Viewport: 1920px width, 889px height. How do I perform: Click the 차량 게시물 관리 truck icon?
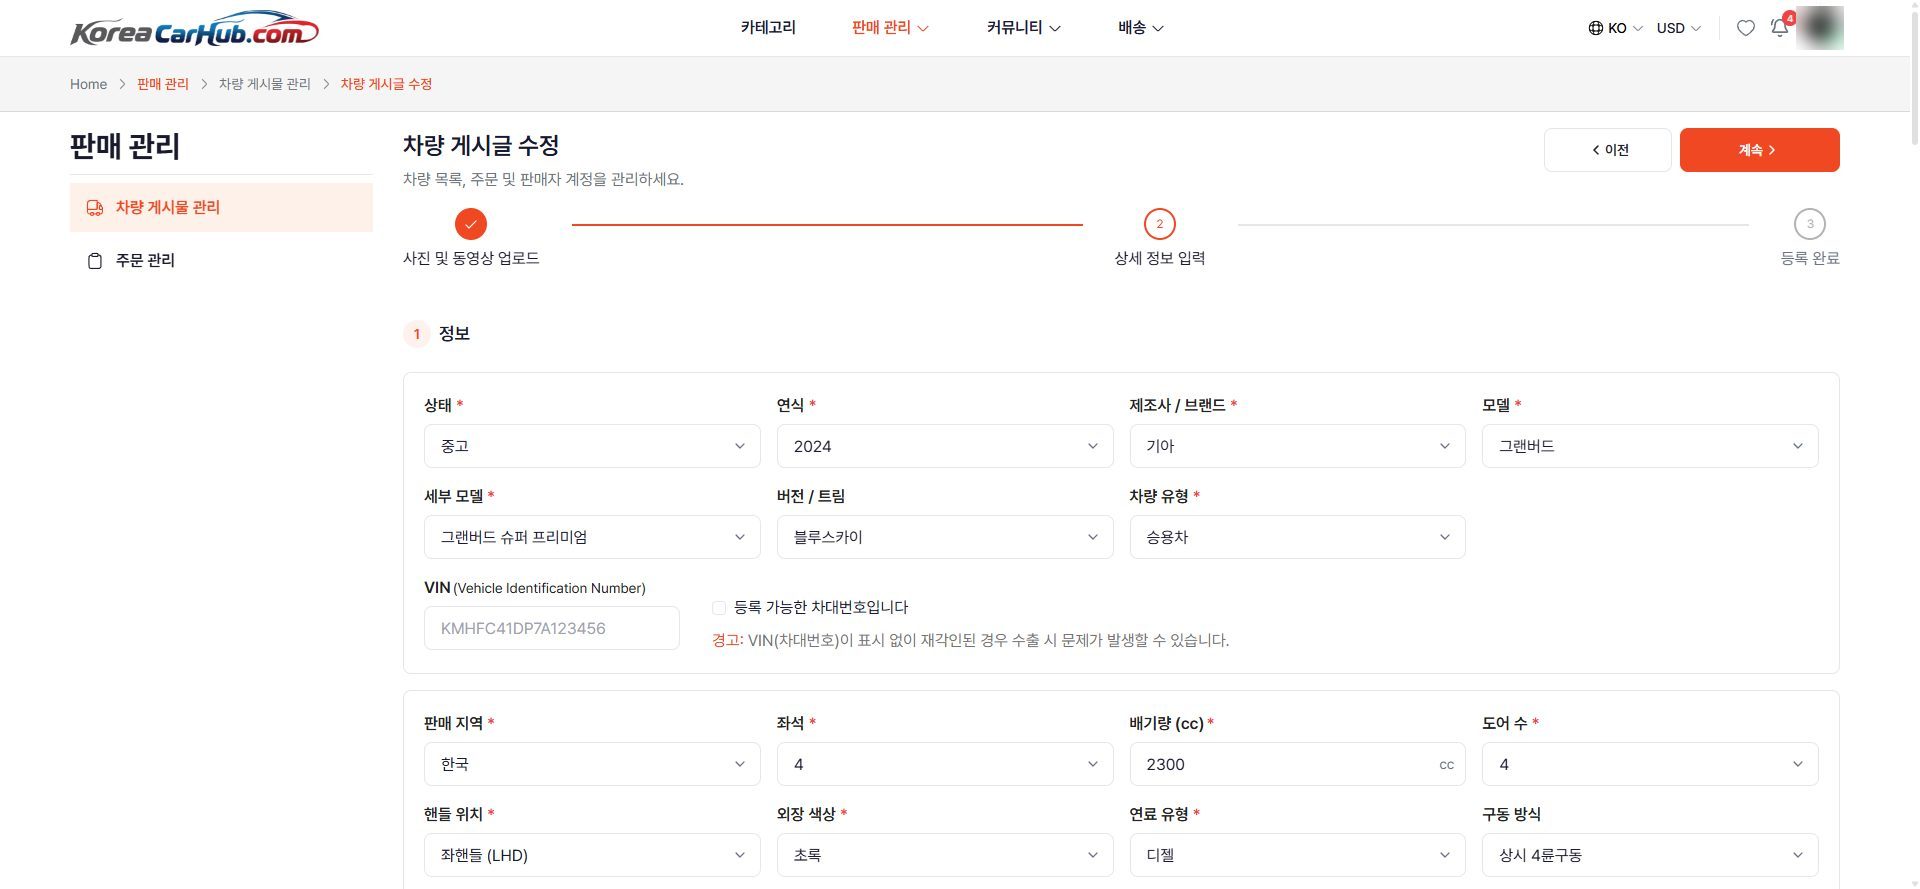tap(95, 208)
